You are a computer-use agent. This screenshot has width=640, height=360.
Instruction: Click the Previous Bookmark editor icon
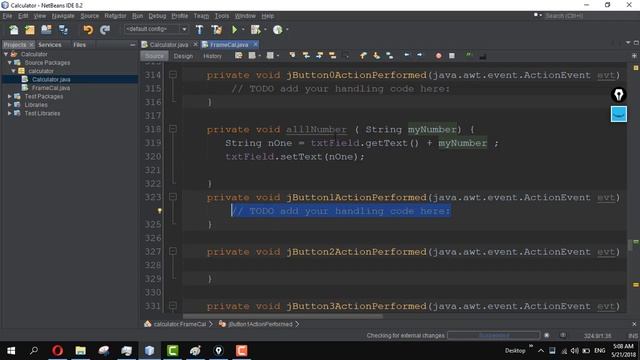coord(363,56)
